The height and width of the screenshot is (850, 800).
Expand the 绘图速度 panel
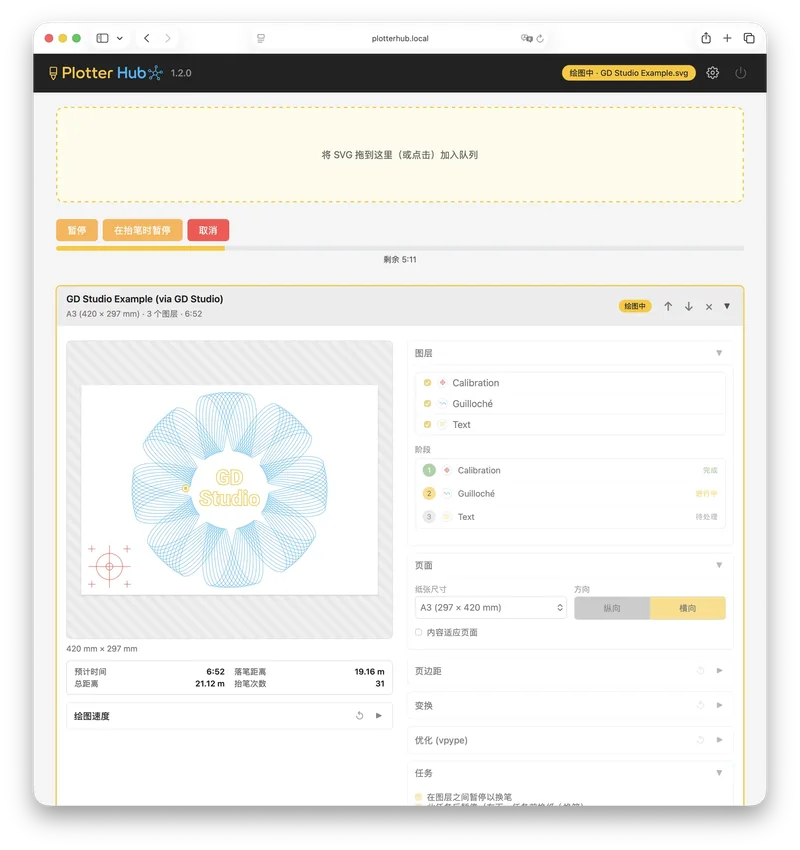coord(378,716)
